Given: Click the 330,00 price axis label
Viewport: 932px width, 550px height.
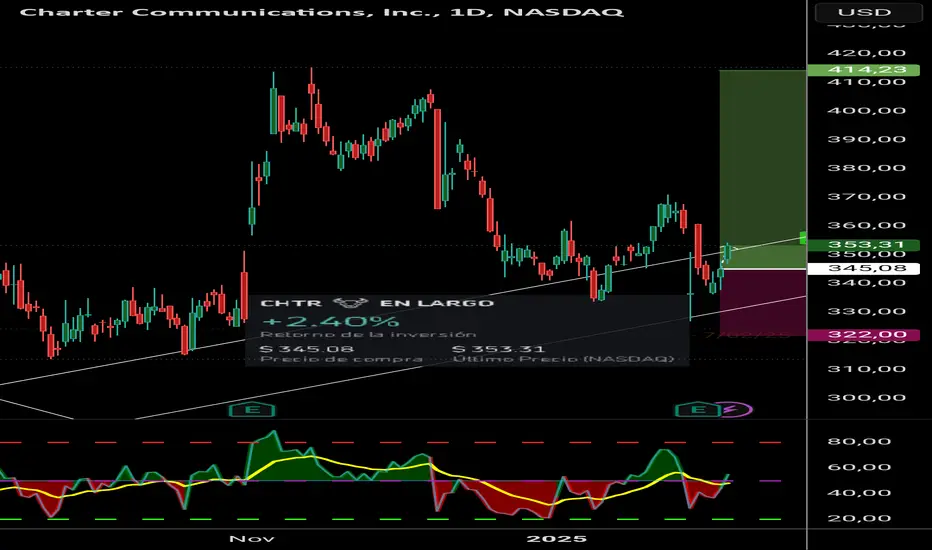Looking at the screenshot, I should [867, 312].
